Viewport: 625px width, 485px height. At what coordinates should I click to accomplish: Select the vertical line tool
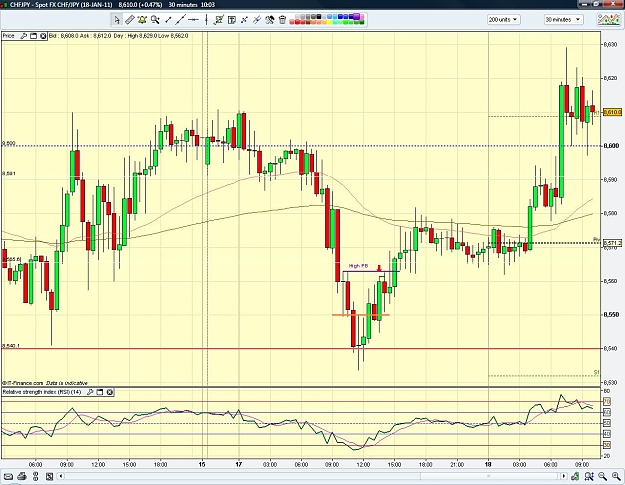tap(206, 20)
